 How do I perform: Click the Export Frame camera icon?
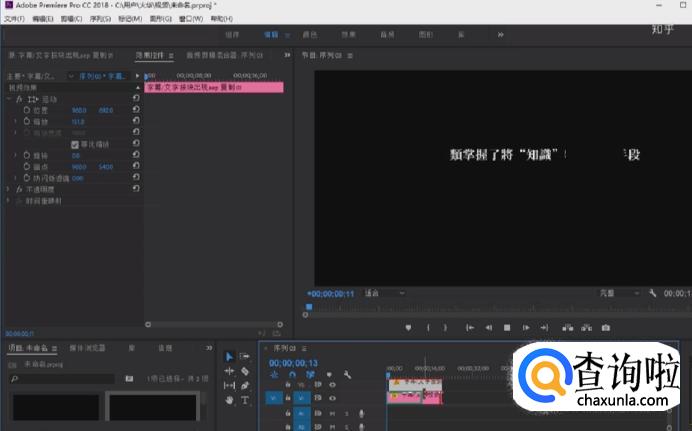(x=605, y=327)
